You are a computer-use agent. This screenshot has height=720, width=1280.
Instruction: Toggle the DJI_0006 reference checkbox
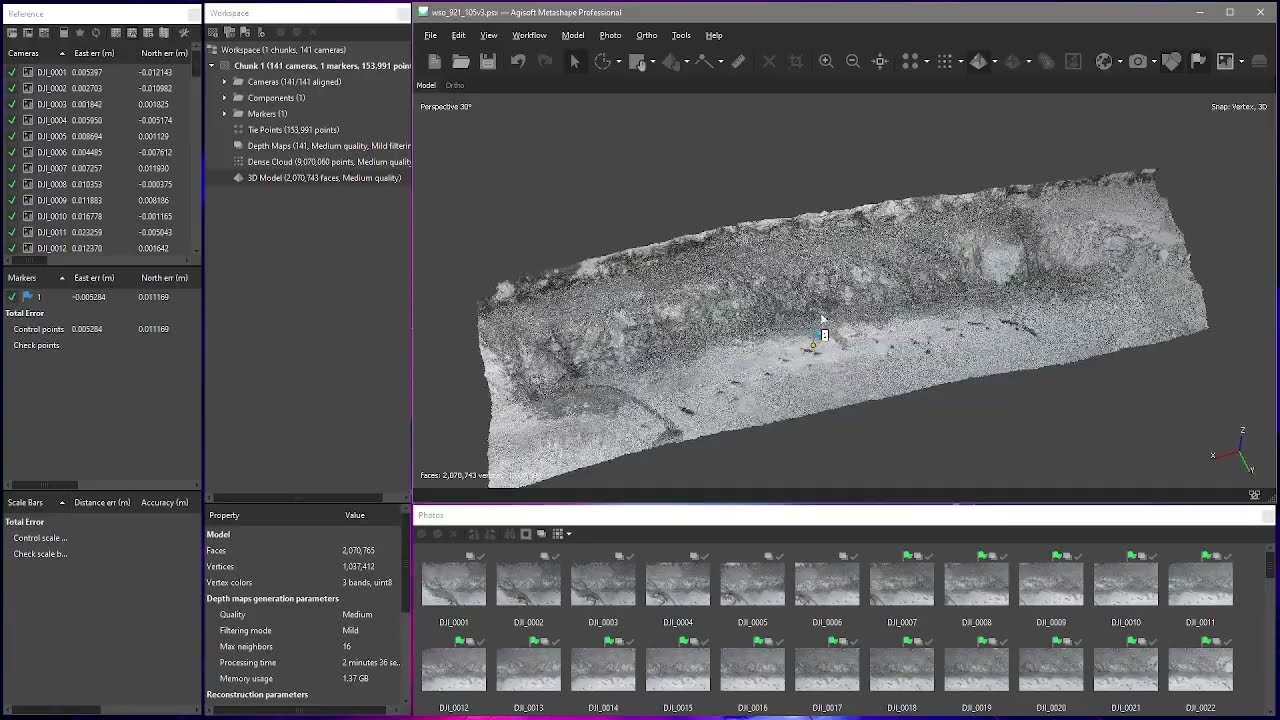click(x=12, y=153)
